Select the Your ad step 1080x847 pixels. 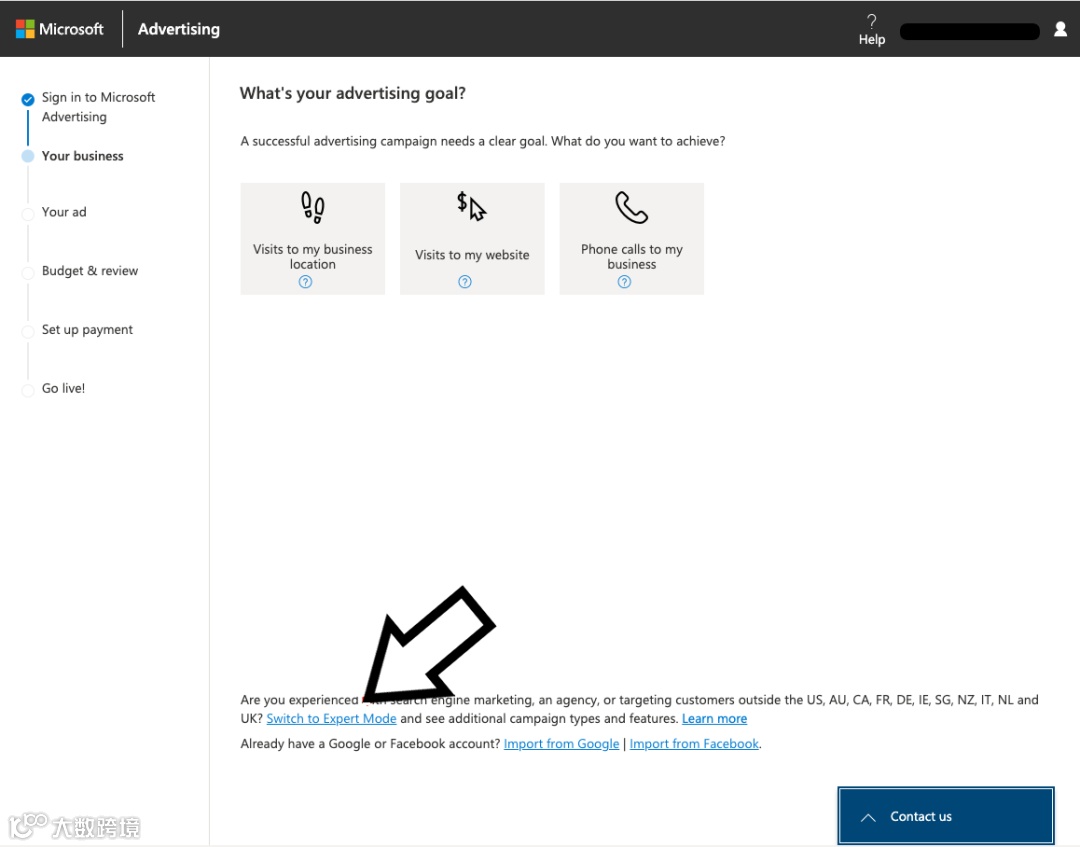64,211
